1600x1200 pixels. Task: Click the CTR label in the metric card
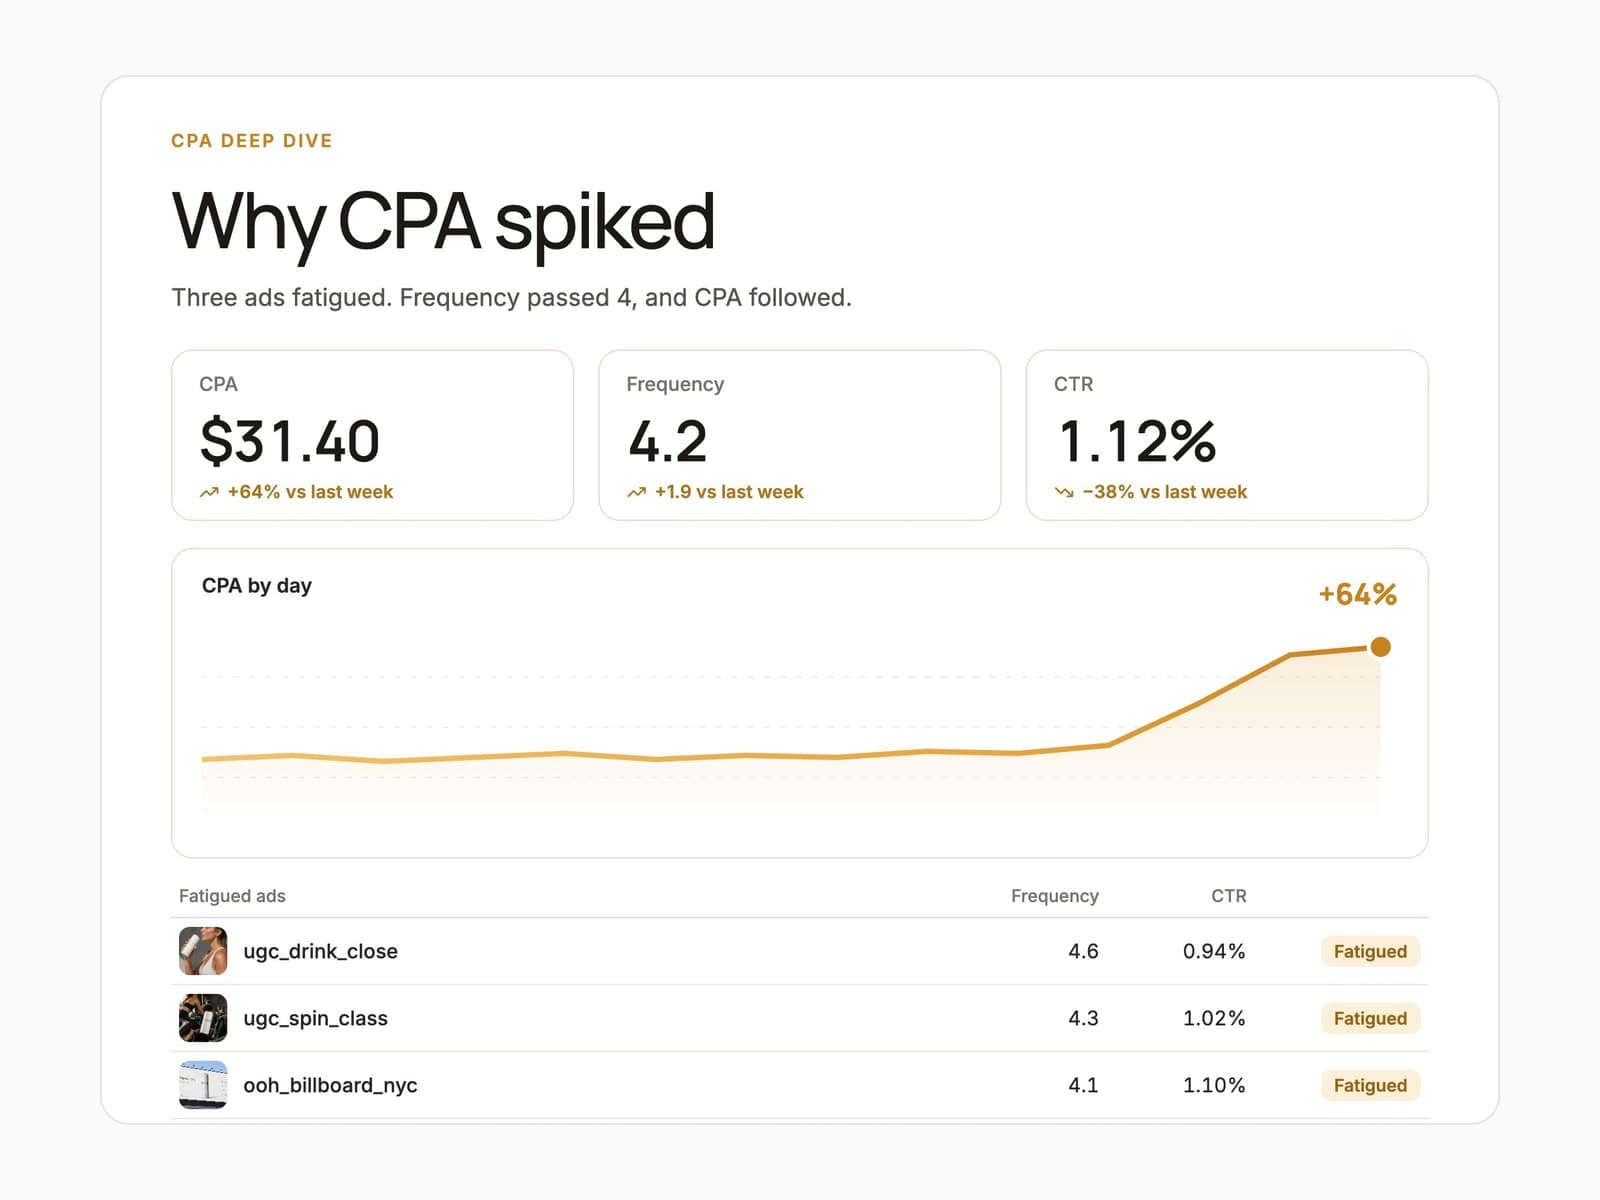pyautogui.click(x=1073, y=384)
